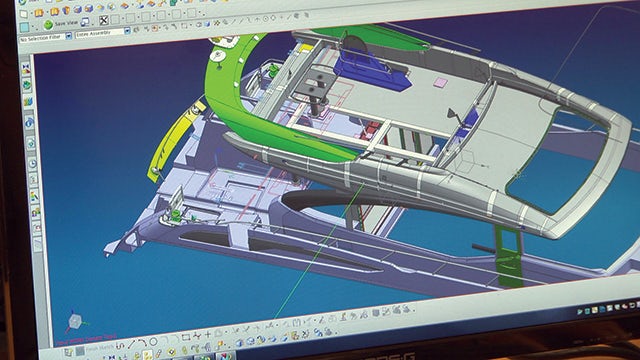Click the white New document icon in top toolbar
Viewport: 640px width, 360px height.
pyautogui.click(x=24, y=14)
